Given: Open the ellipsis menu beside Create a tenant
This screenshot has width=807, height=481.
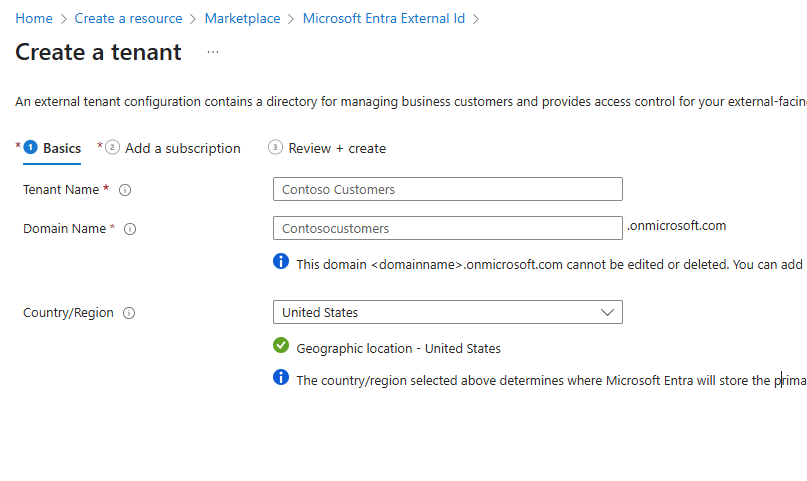Looking at the screenshot, I should coord(213,52).
